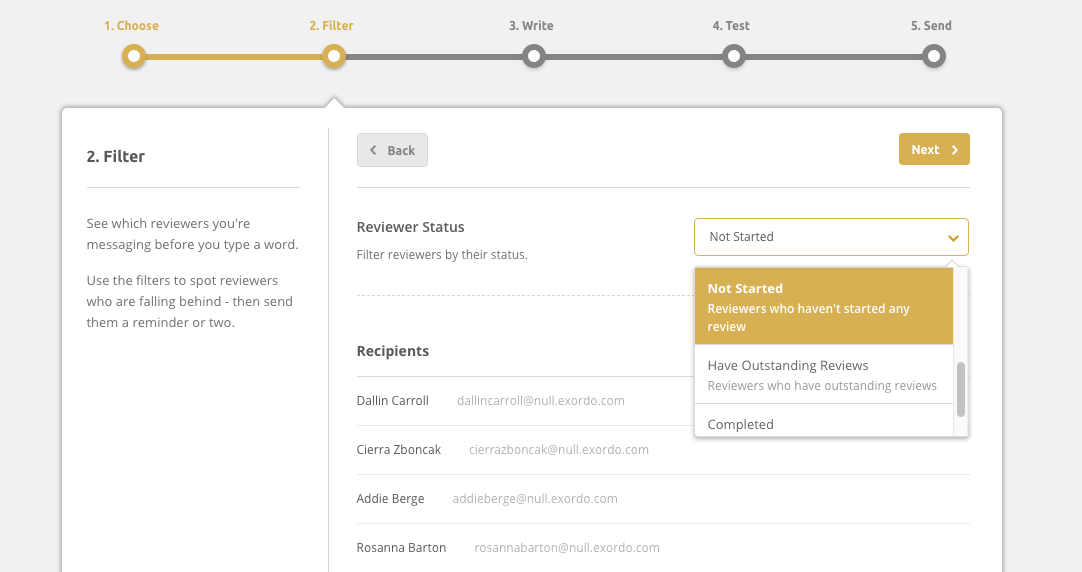Click the left chevron in Back button
Viewport: 1082px width, 572px height.
(x=373, y=150)
